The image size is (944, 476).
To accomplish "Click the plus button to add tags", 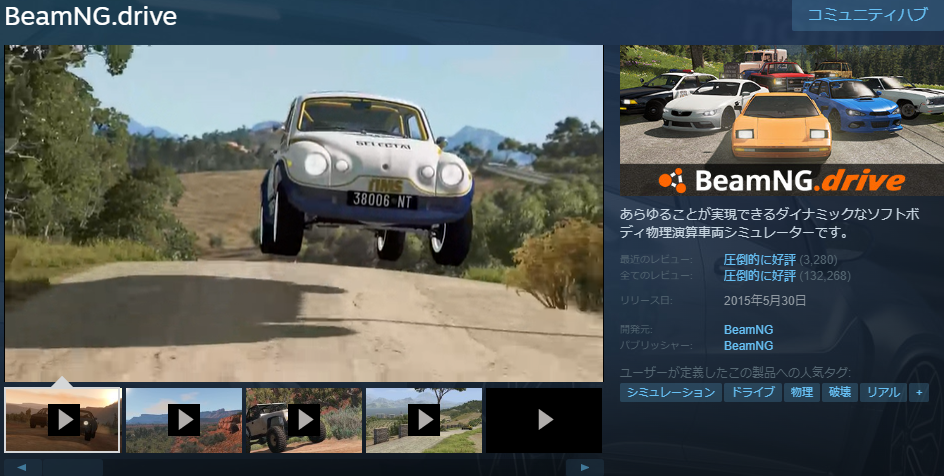I will click(x=919, y=392).
